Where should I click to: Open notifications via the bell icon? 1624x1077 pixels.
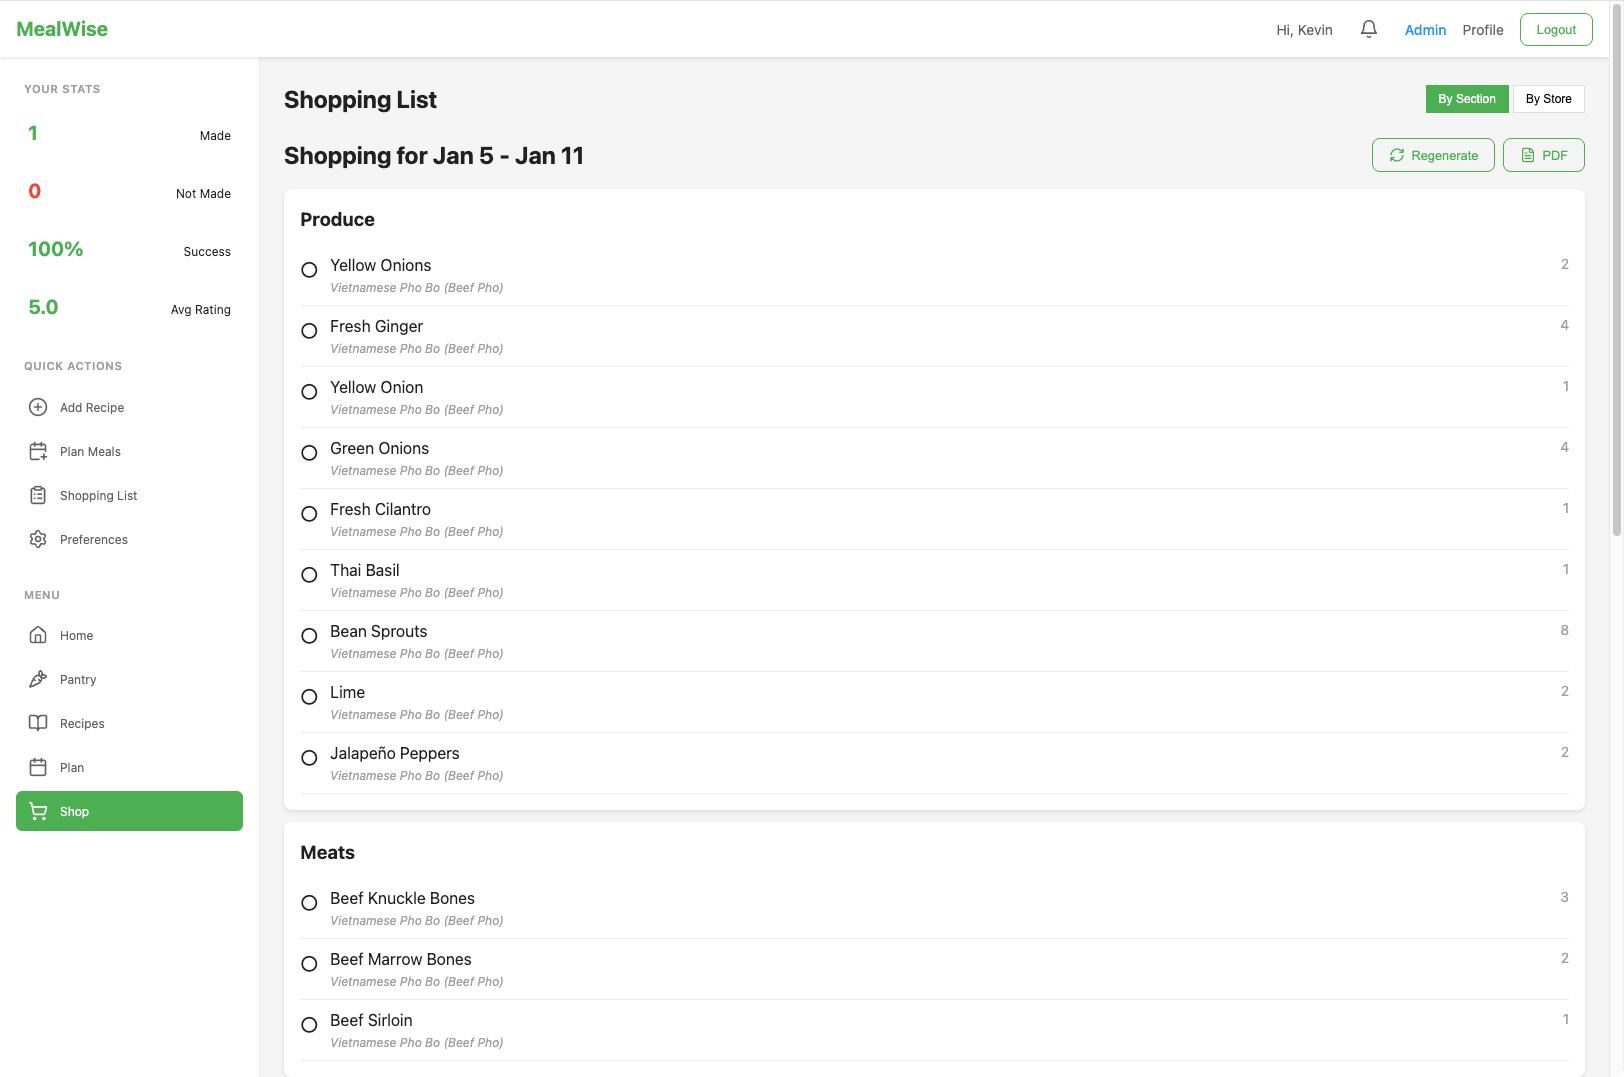click(x=1368, y=29)
